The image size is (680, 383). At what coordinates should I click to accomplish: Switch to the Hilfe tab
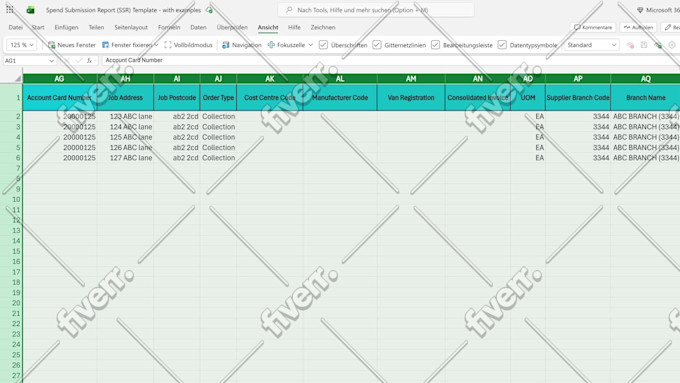pyautogui.click(x=294, y=27)
